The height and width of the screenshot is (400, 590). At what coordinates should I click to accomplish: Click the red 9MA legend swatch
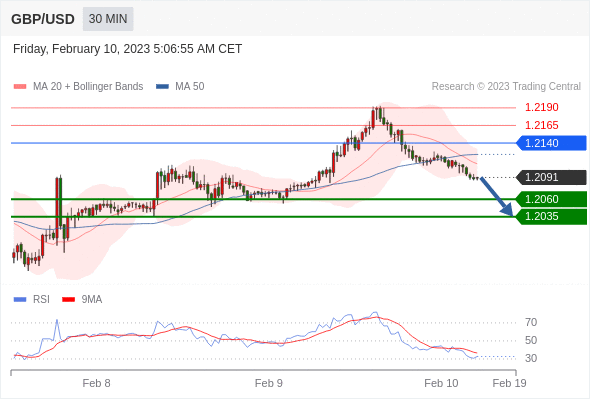click(68, 300)
